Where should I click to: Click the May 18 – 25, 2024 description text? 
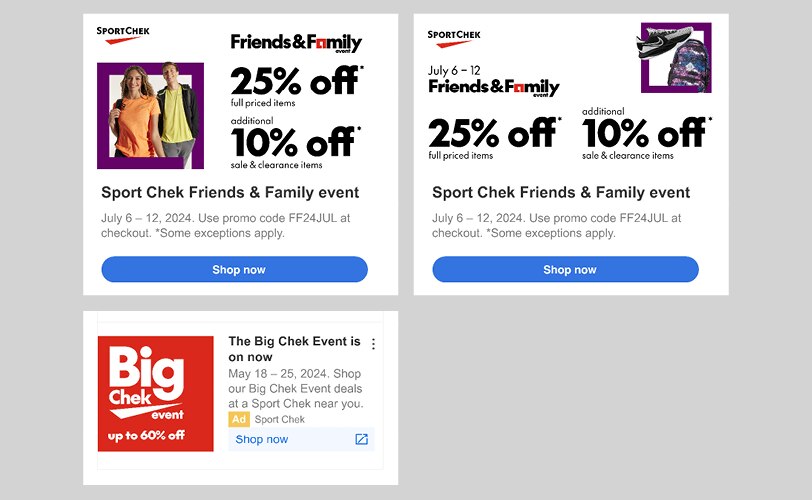pos(295,389)
